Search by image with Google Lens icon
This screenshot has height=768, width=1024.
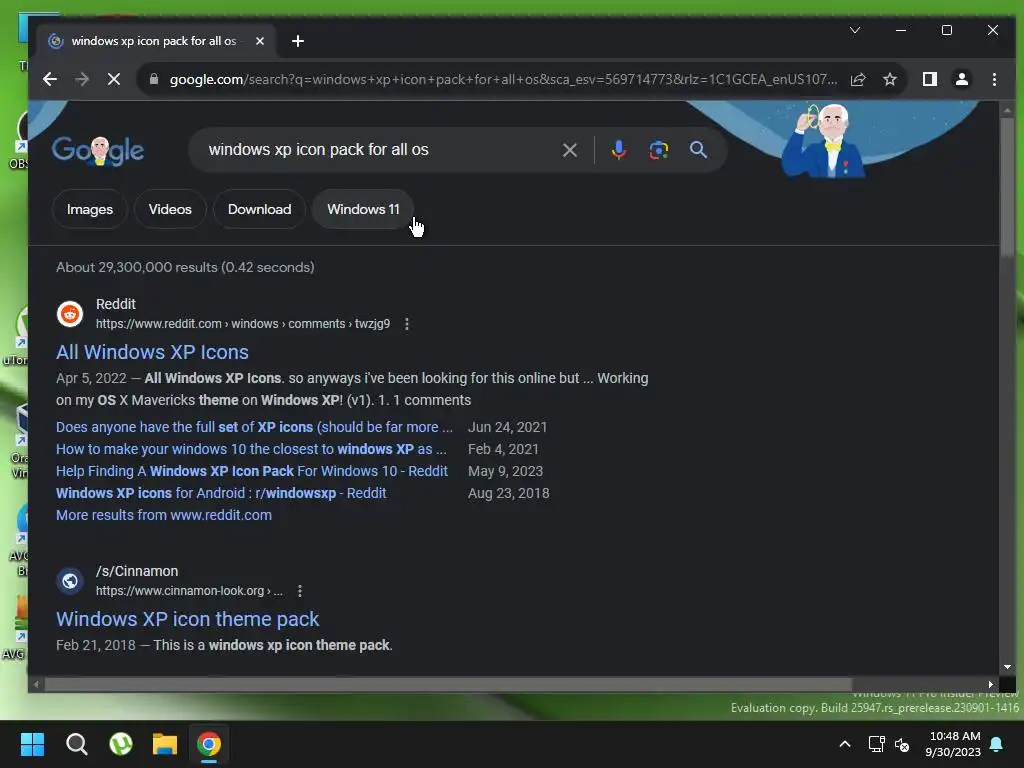tap(658, 150)
